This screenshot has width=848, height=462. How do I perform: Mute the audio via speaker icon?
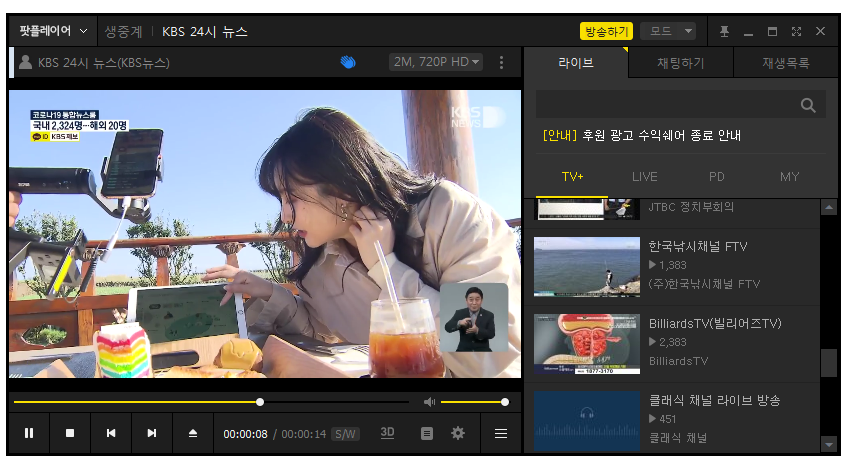click(429, 402)
